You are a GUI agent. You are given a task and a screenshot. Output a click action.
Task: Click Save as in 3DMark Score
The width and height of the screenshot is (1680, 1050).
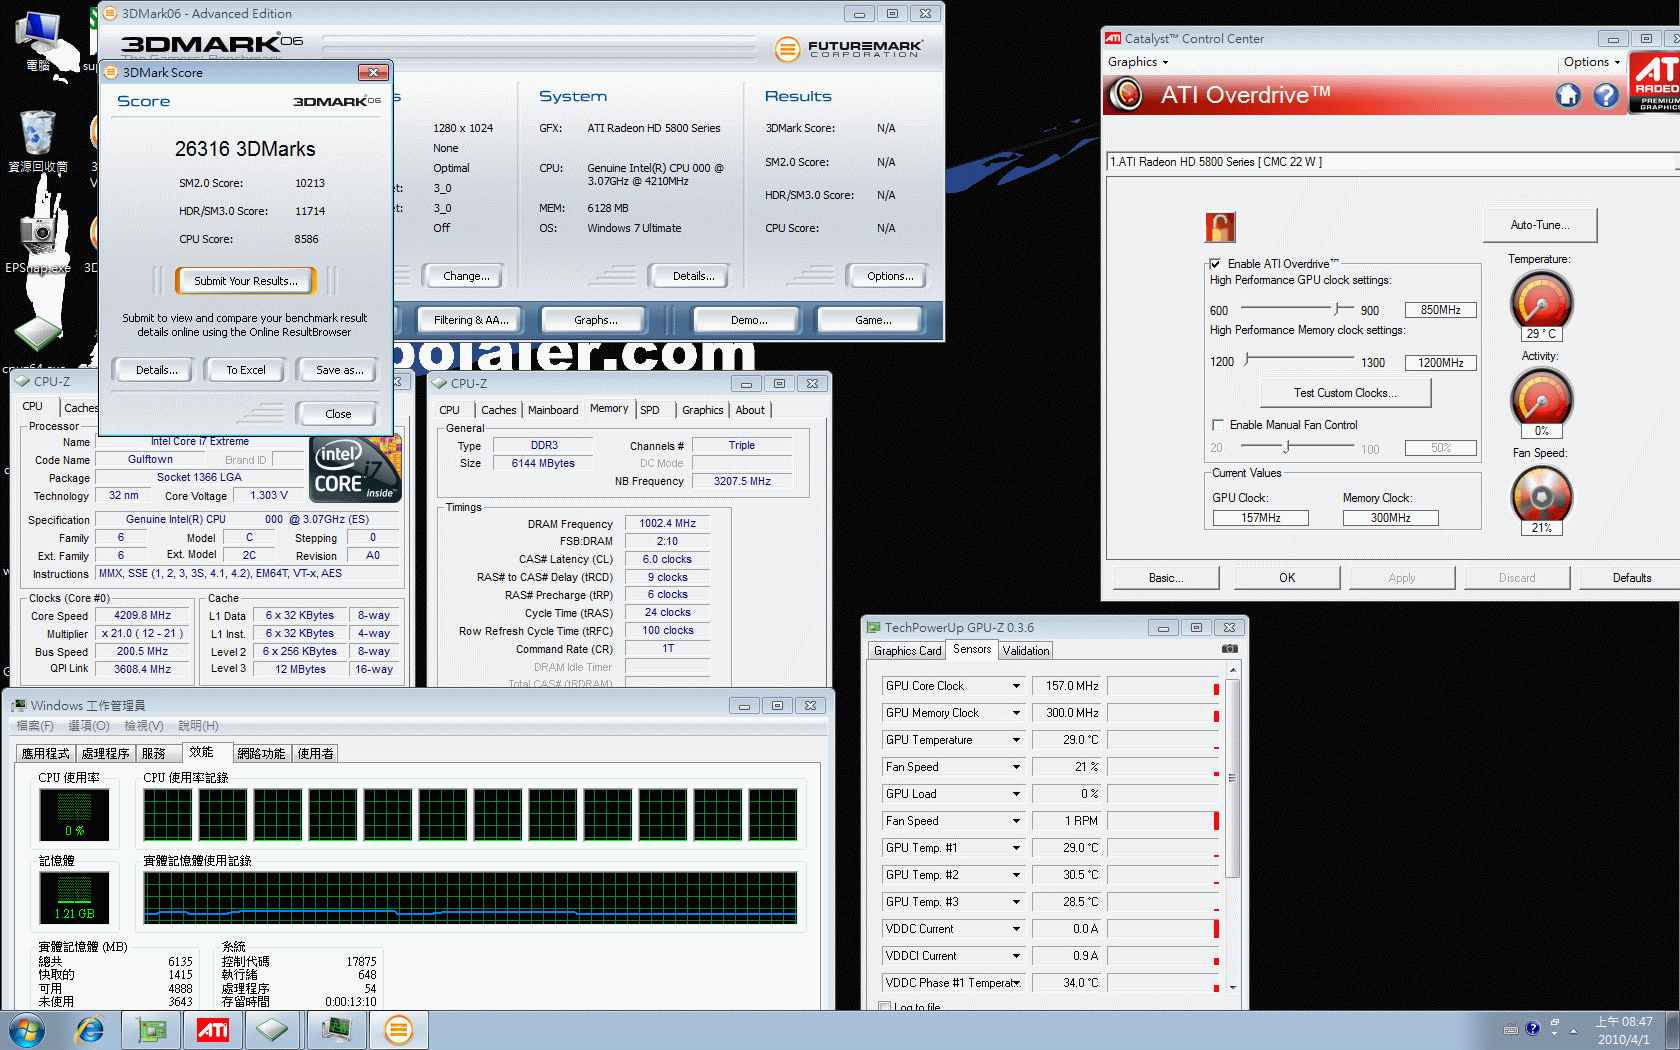(x=339, y=370)
